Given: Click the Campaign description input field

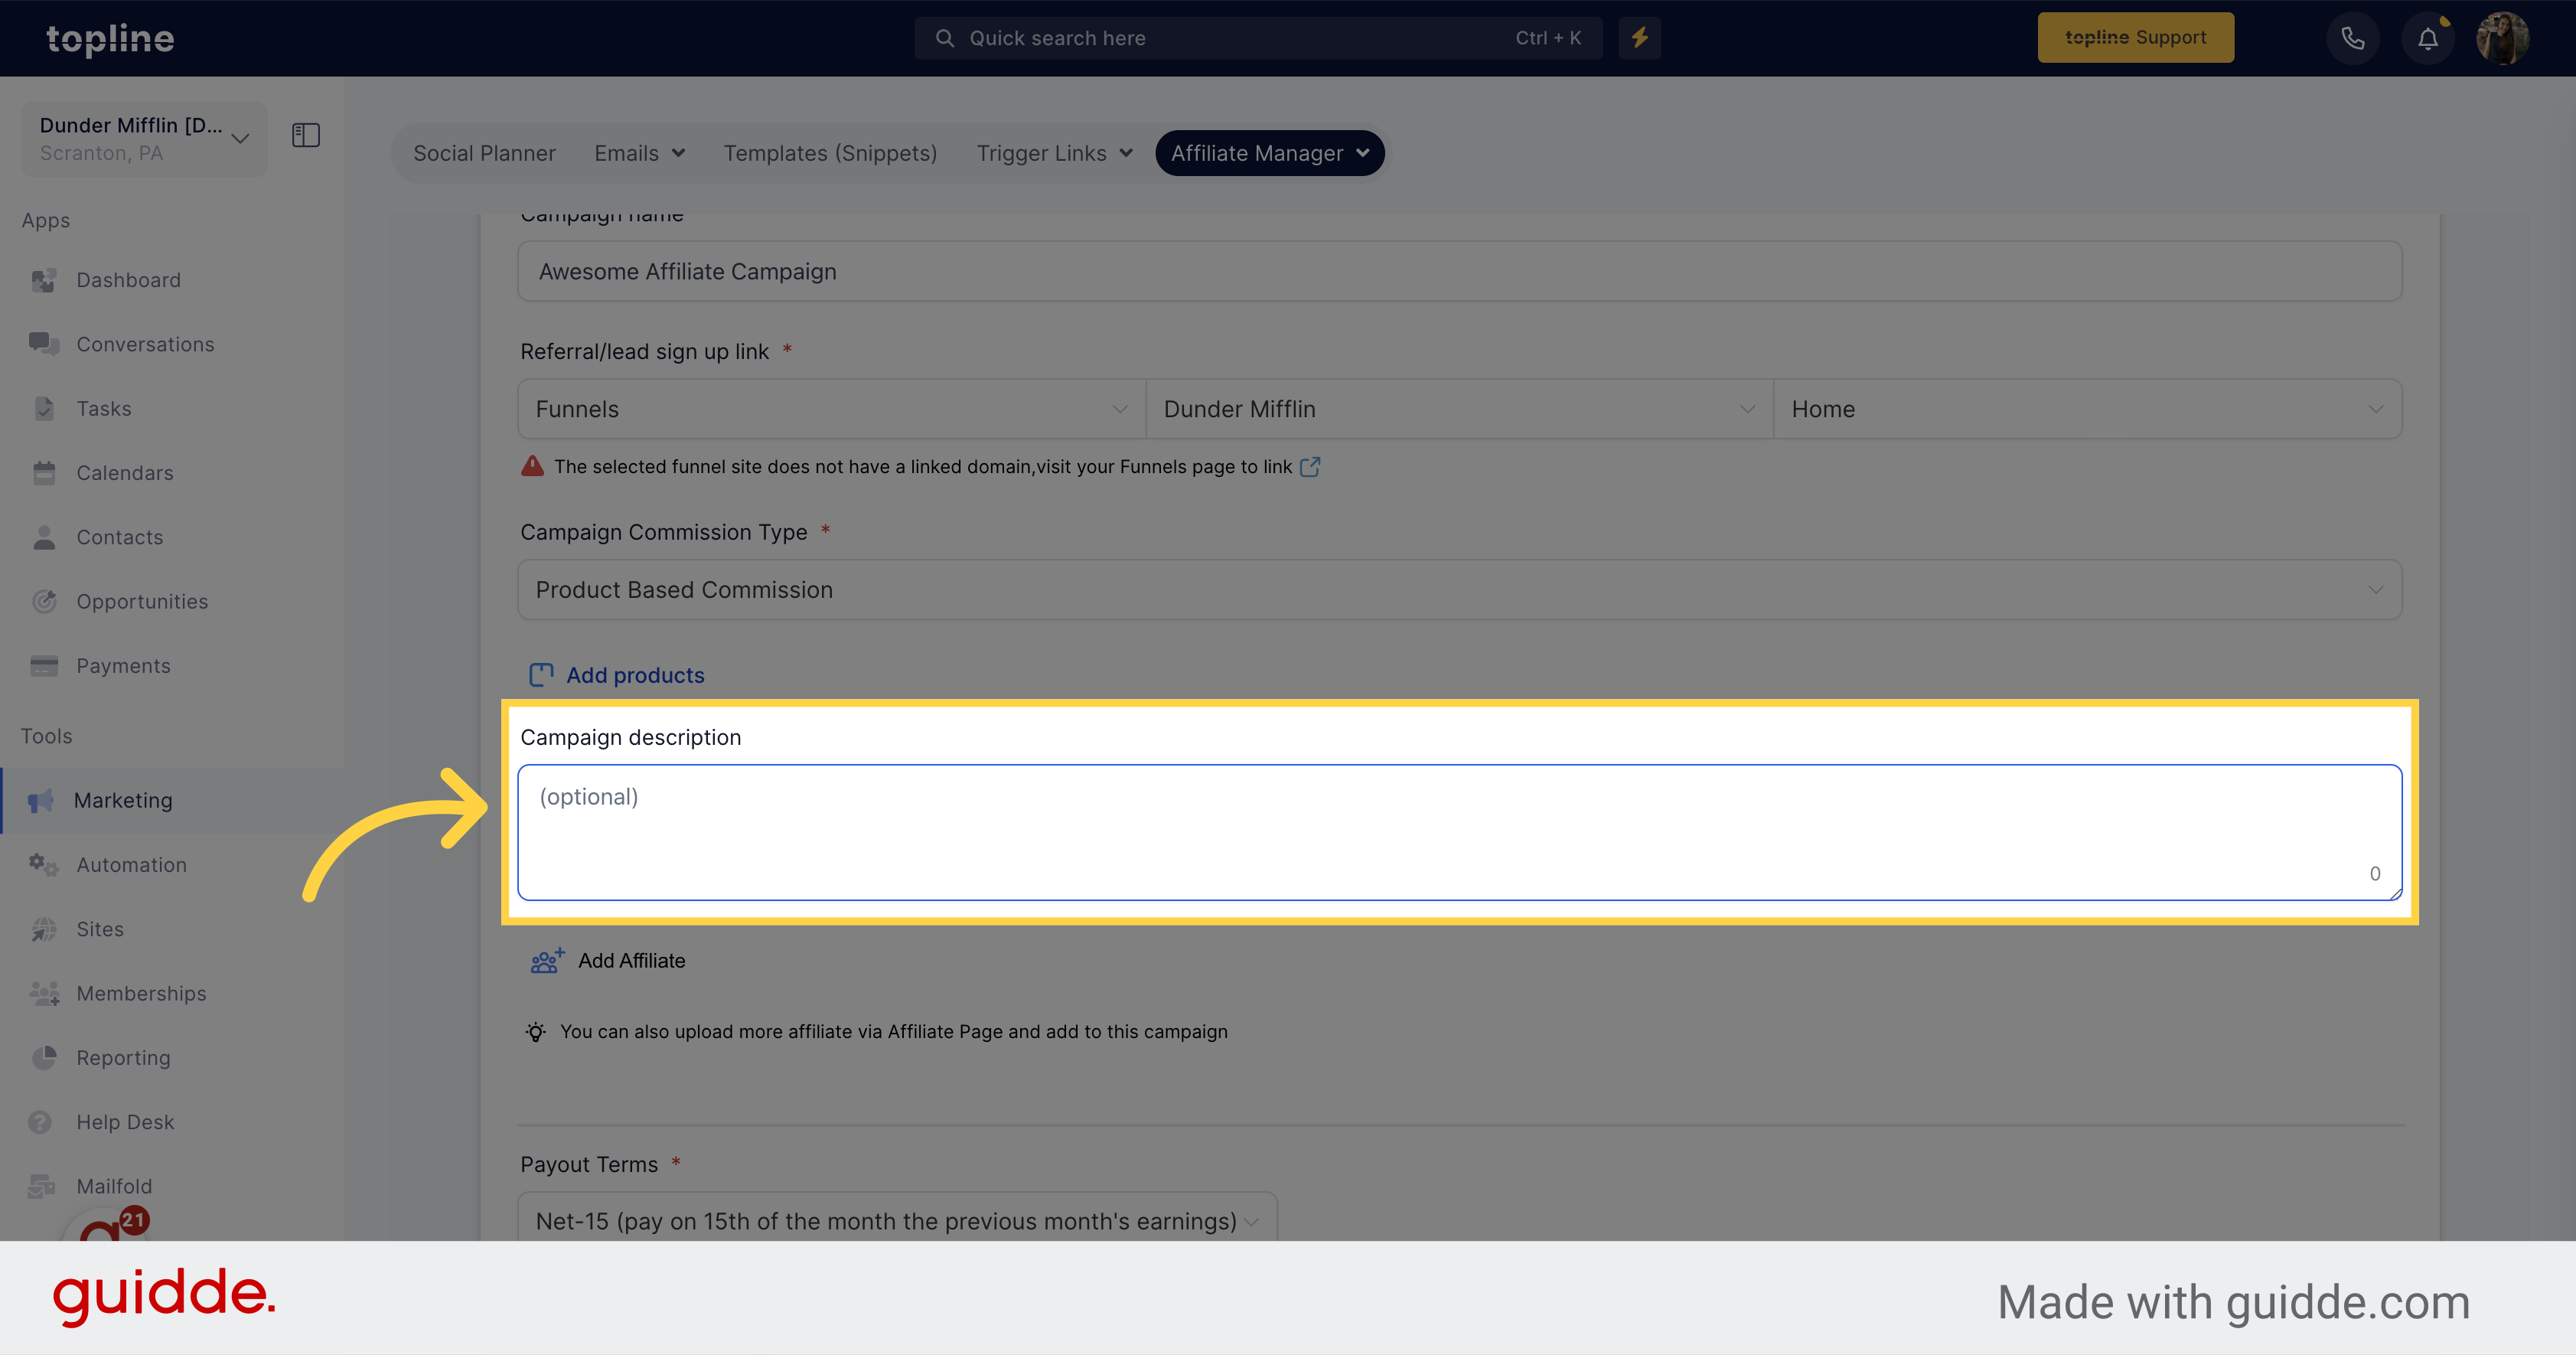Looking at the screenshot, I should [1460, 831].
